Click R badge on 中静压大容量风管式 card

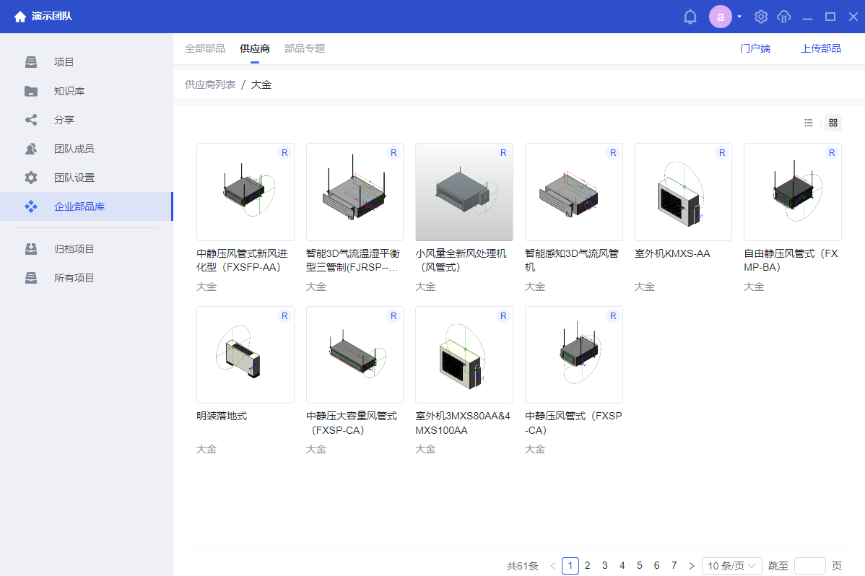click(x=393, y=316)
